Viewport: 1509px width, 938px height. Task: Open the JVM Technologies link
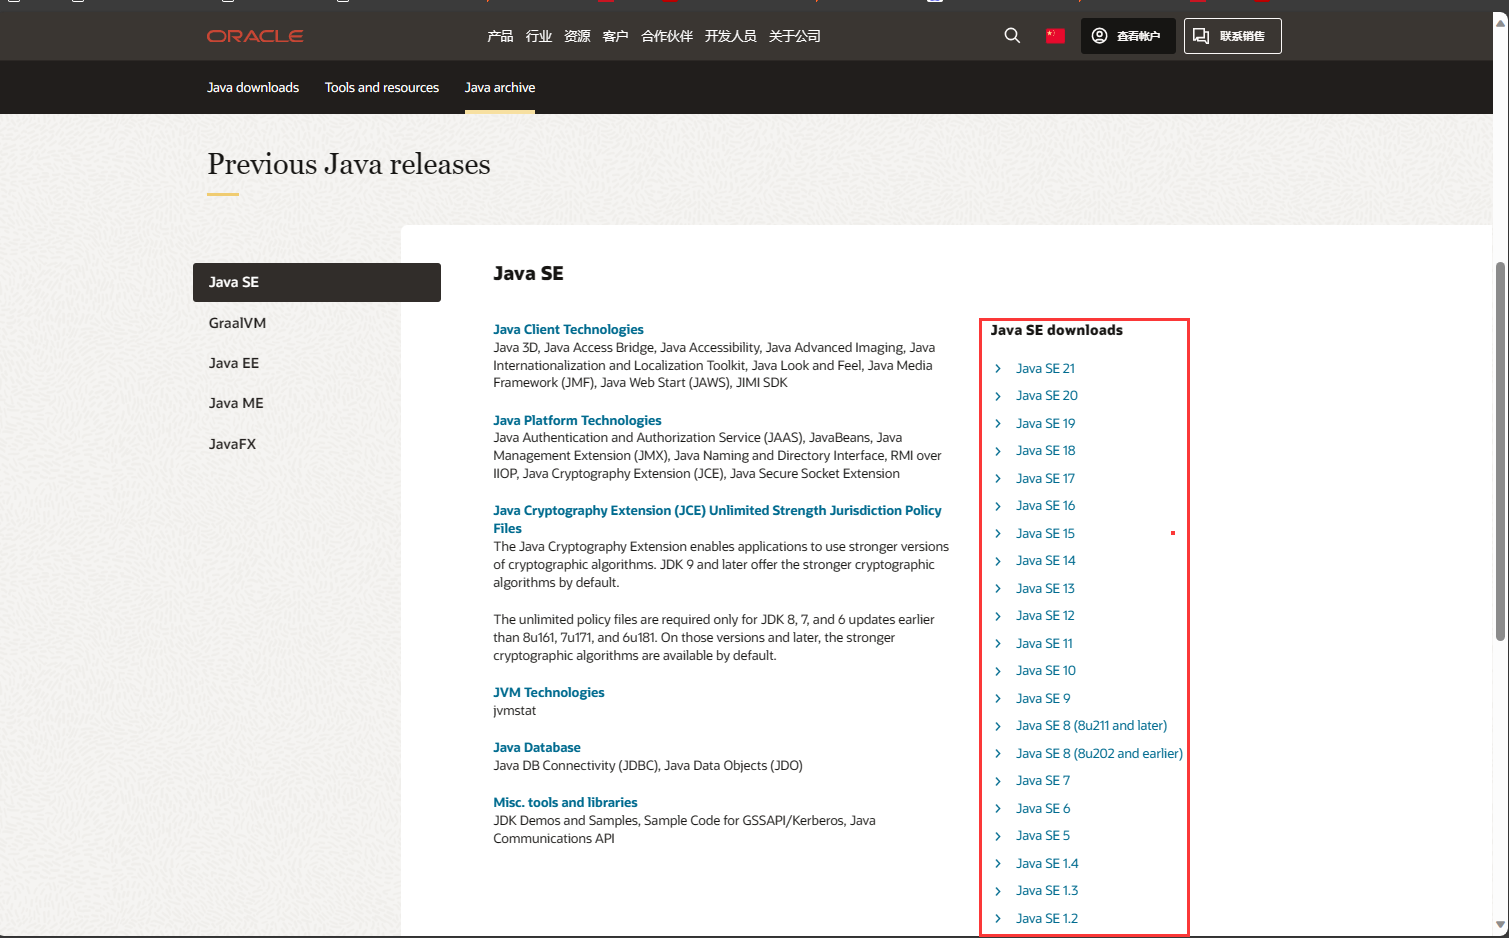(548, 692)
